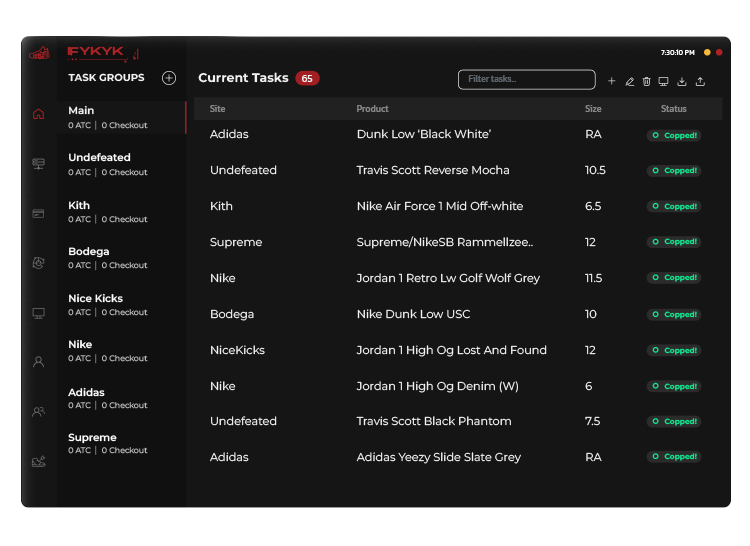The image size is (750, 546).
Task: Click the monitor icon in tasks toolbar
Action: 663,81
